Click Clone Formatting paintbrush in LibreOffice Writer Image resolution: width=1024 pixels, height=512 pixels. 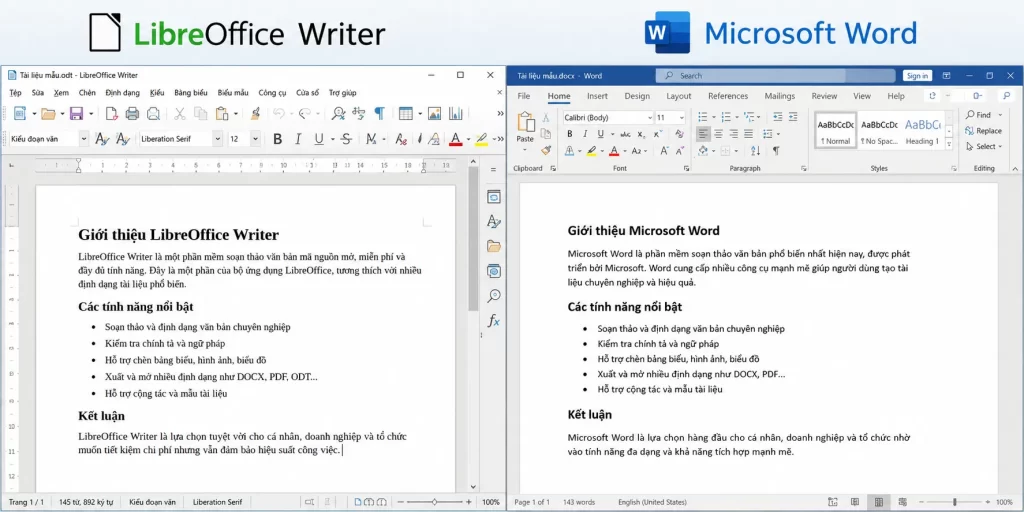[255, 114]
